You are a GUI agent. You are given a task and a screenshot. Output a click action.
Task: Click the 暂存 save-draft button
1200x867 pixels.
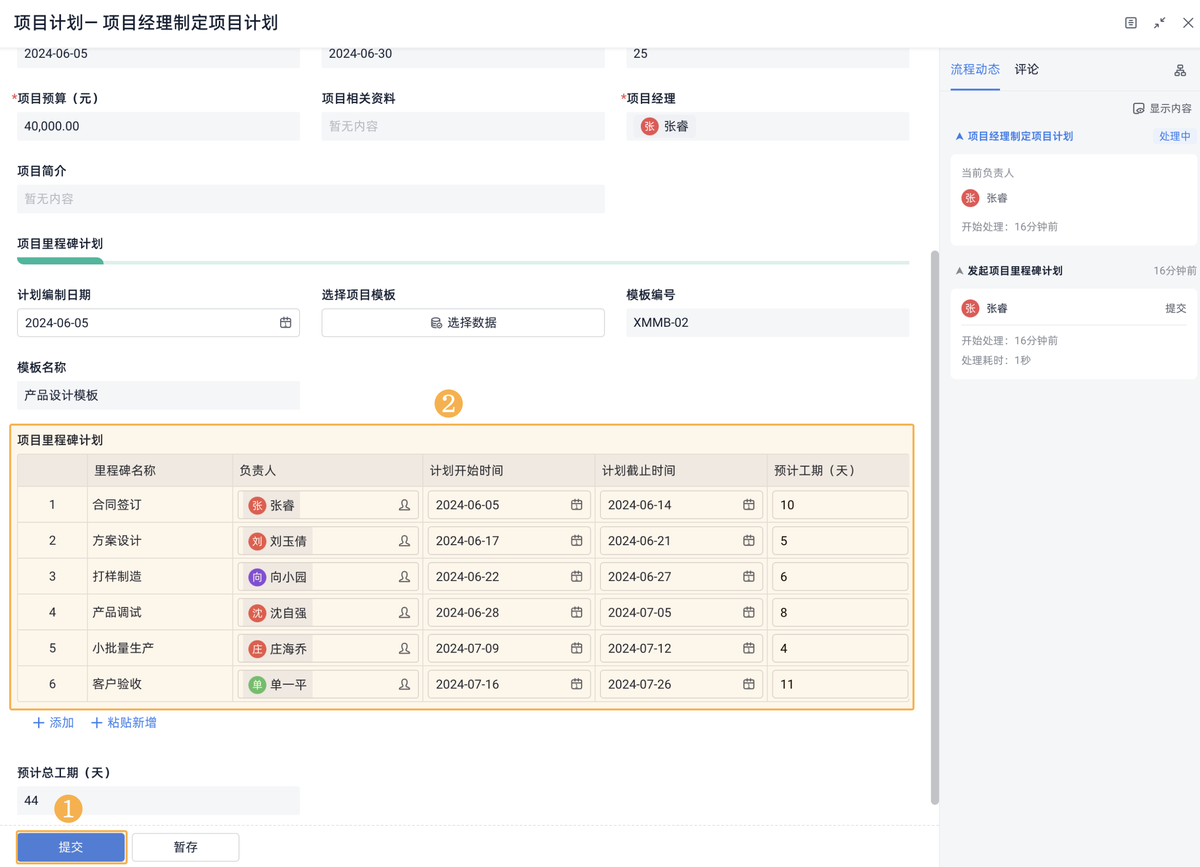pos(185,846)
